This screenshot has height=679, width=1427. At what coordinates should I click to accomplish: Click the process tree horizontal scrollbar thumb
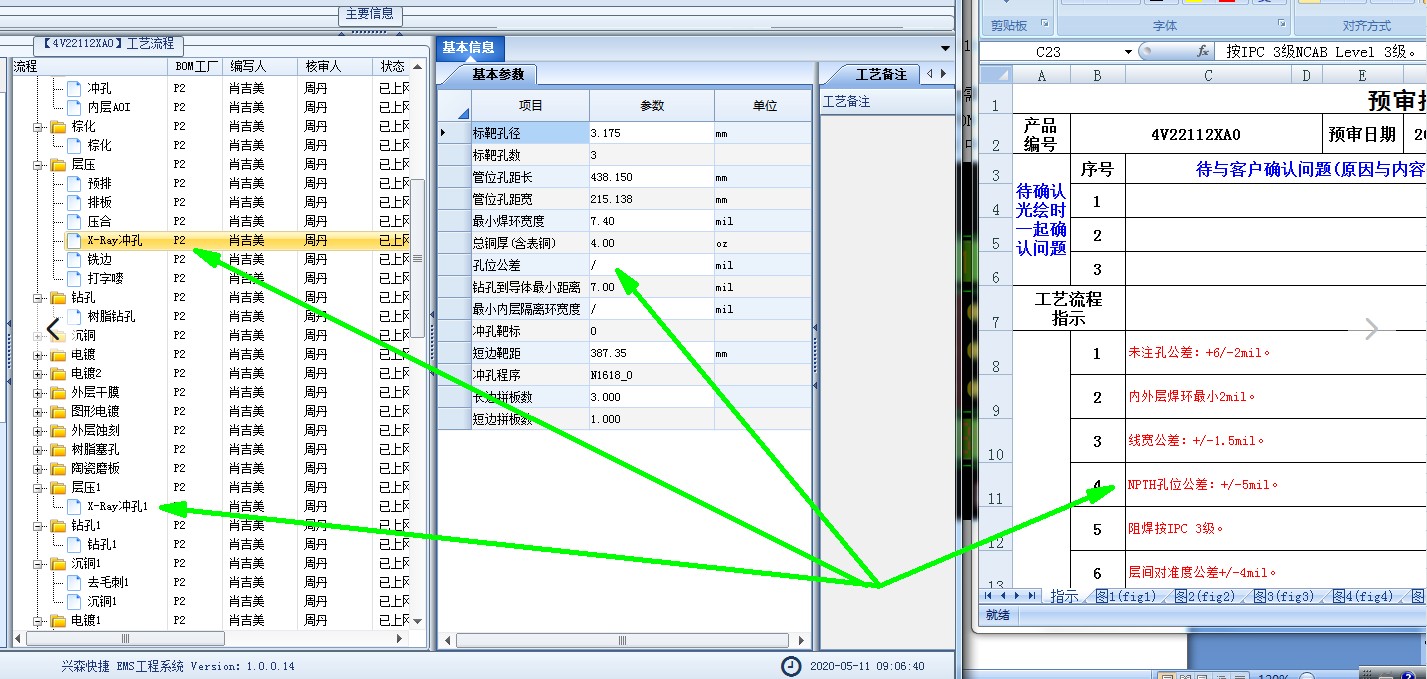(x=125, y=638)
